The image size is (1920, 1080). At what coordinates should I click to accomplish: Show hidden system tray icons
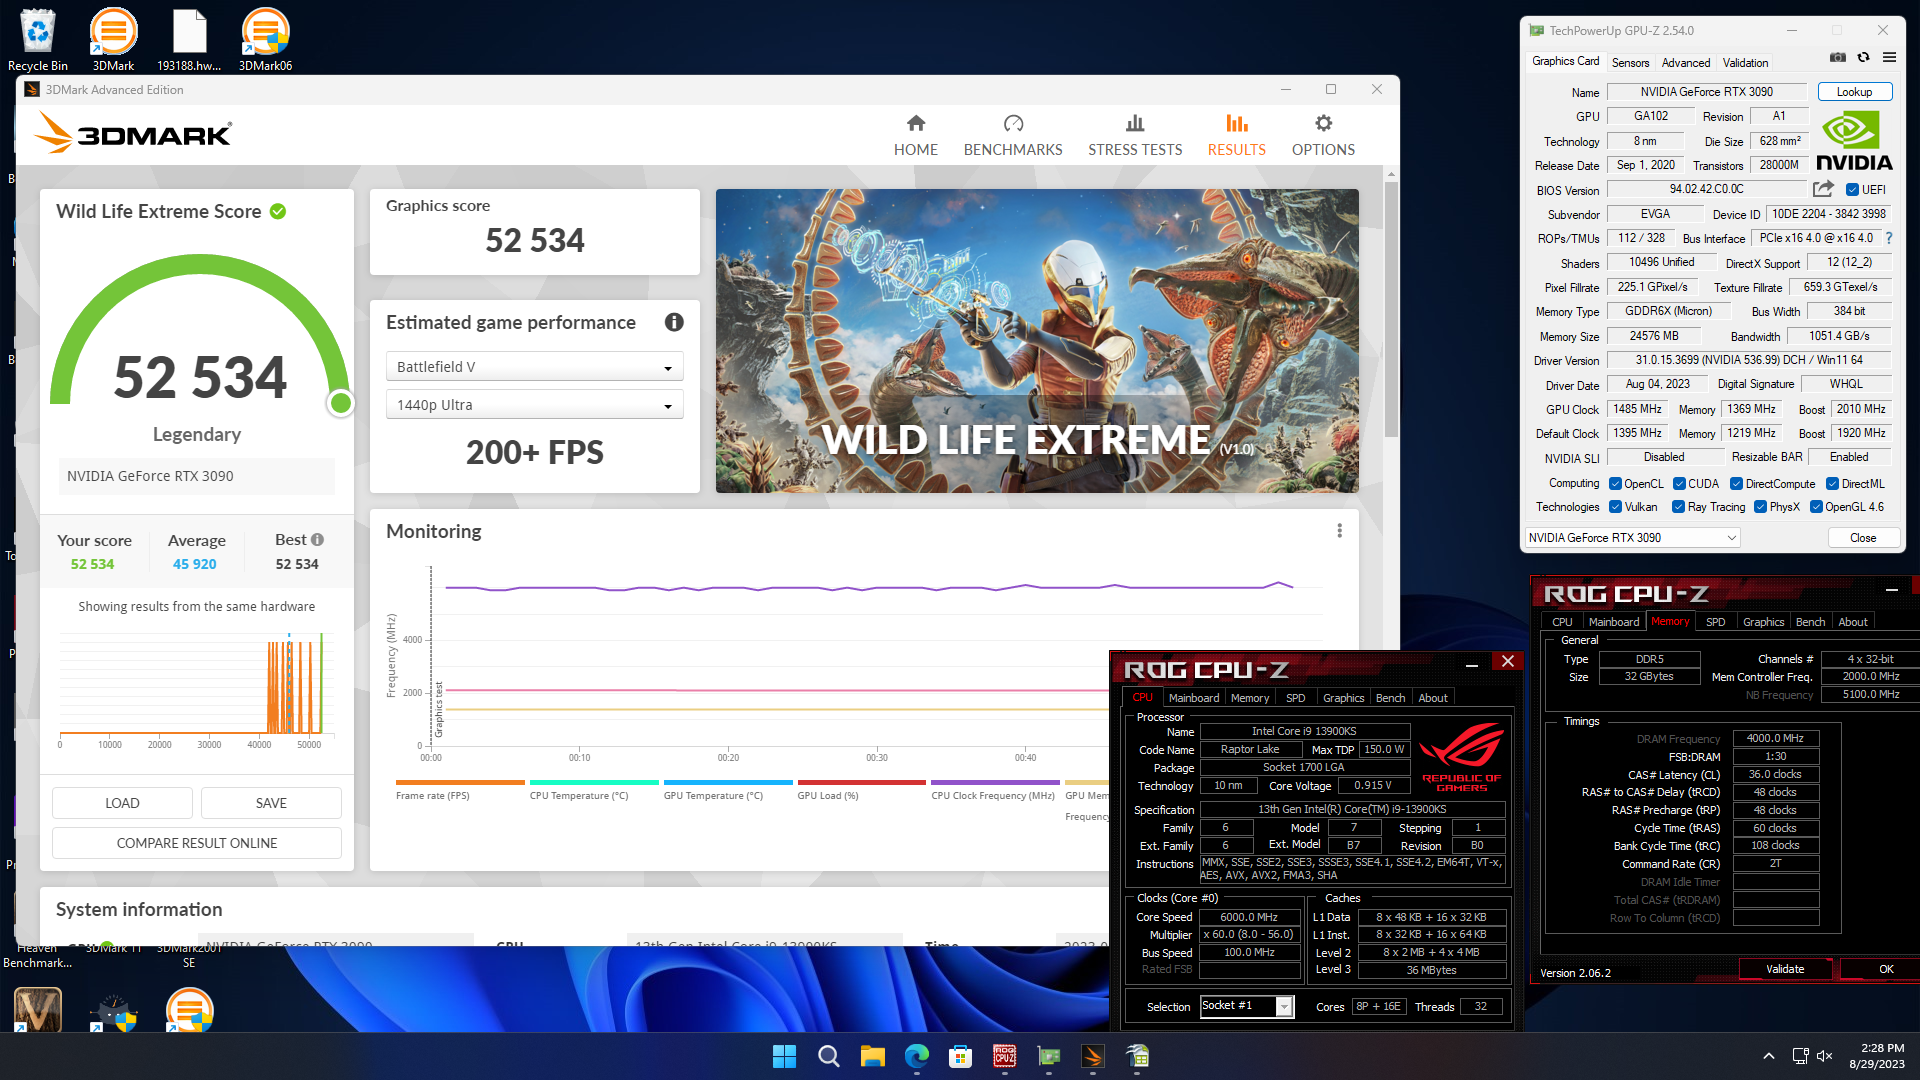(x=1768, y=1056)
